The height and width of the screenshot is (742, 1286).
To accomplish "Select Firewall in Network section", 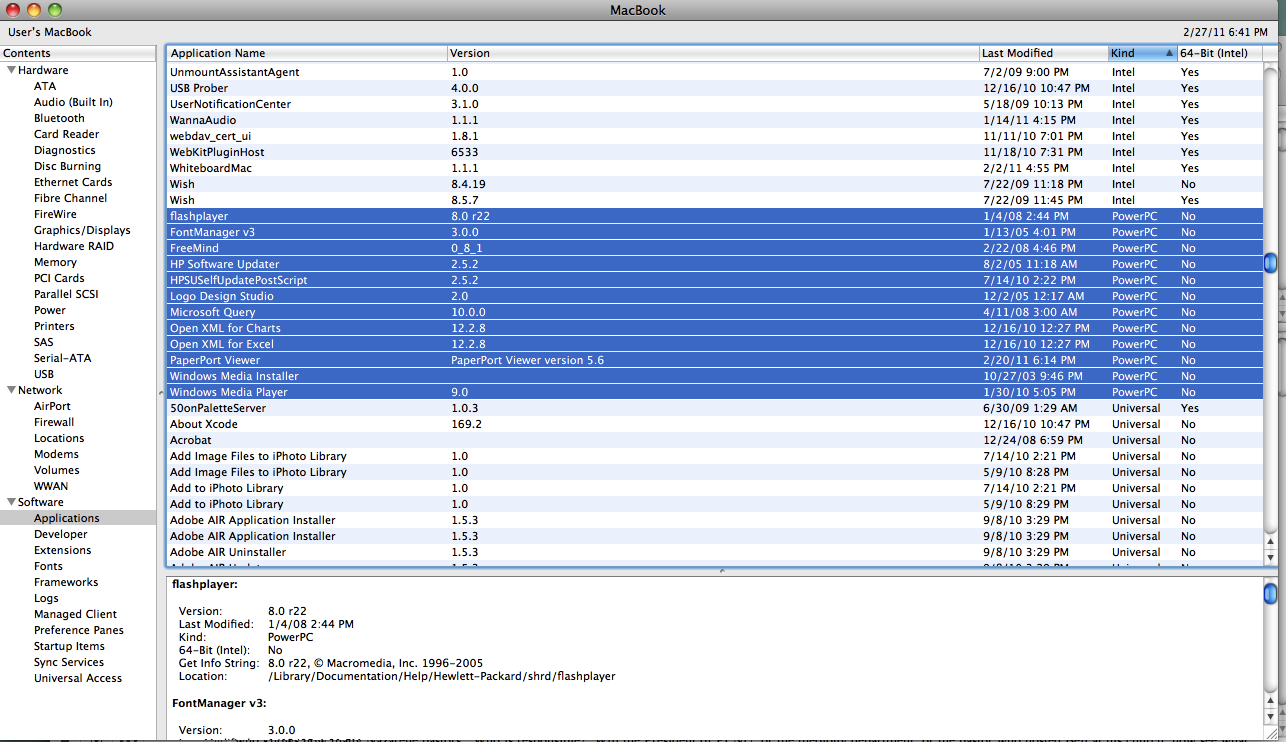I will pyautogui.click(x=54, y=422).
